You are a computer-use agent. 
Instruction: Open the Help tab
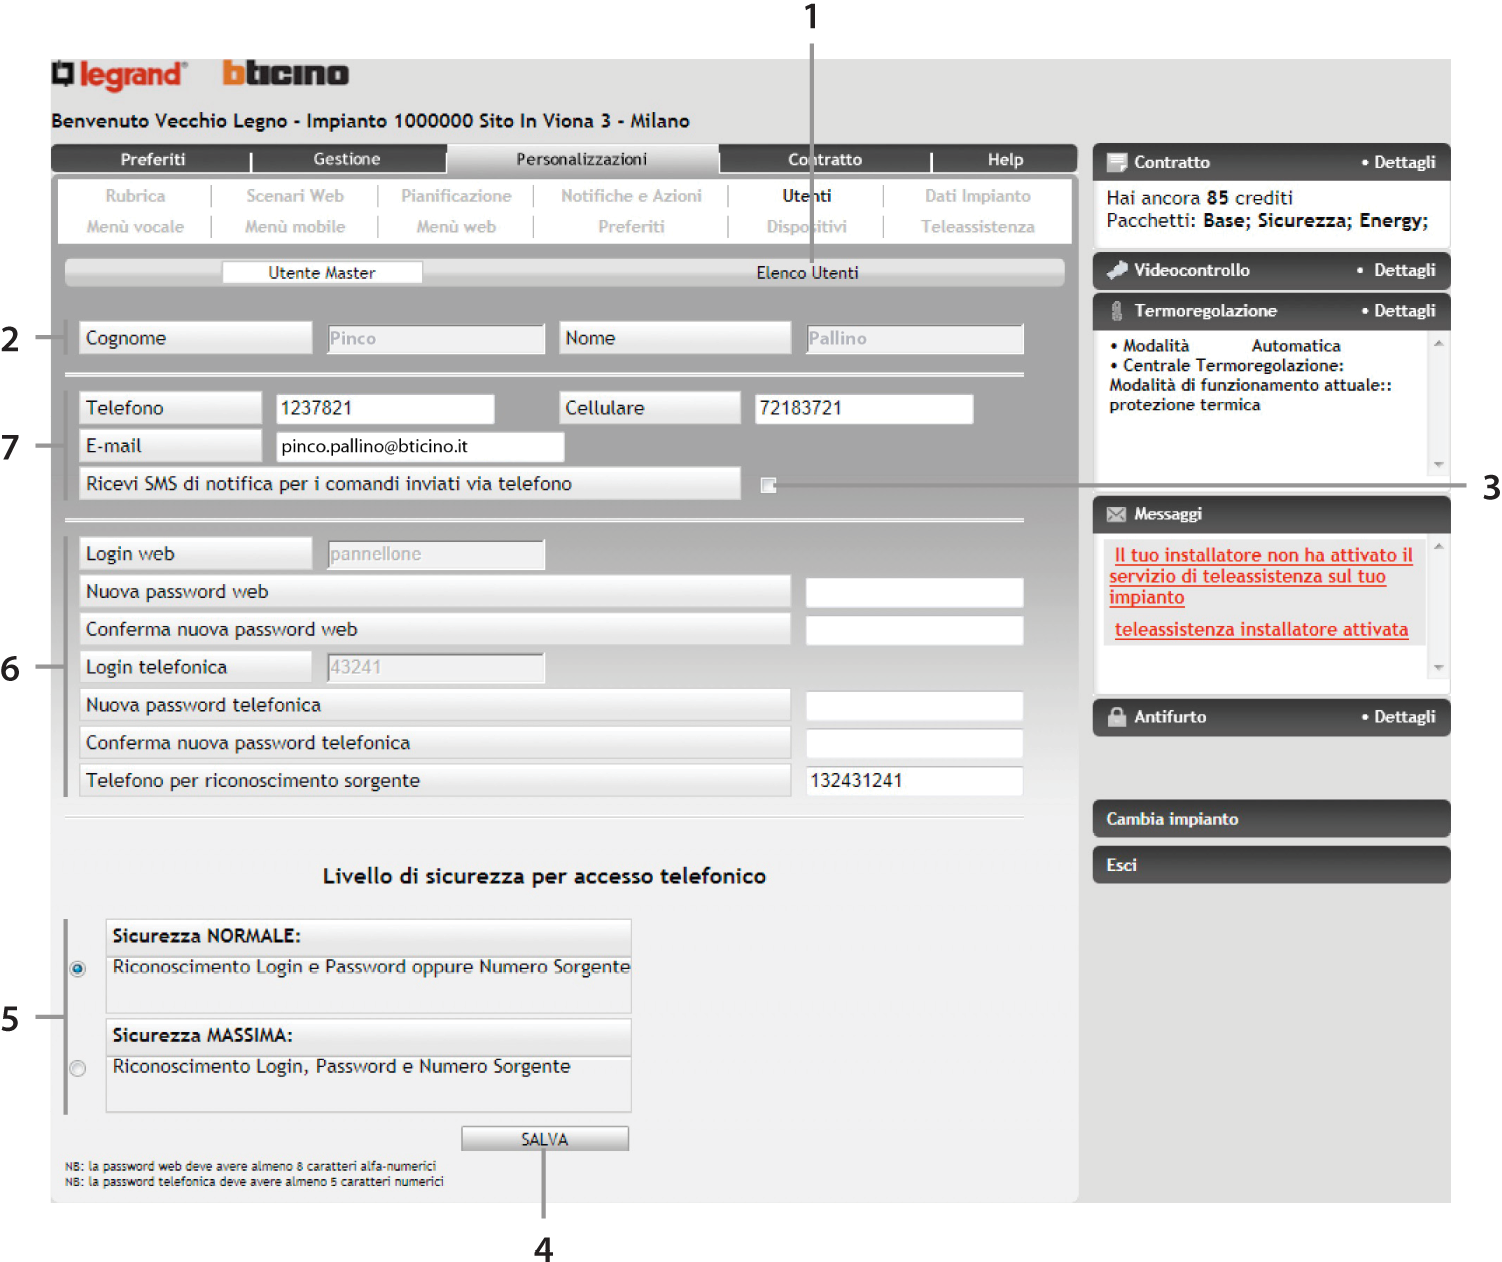coord(1005,159)
